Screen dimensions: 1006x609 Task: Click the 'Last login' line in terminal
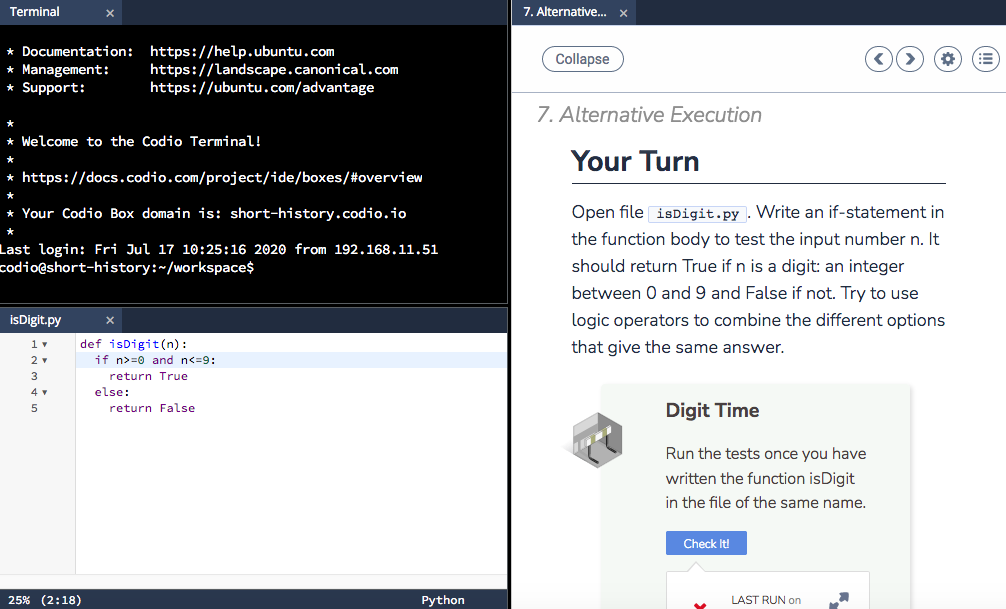219,250
